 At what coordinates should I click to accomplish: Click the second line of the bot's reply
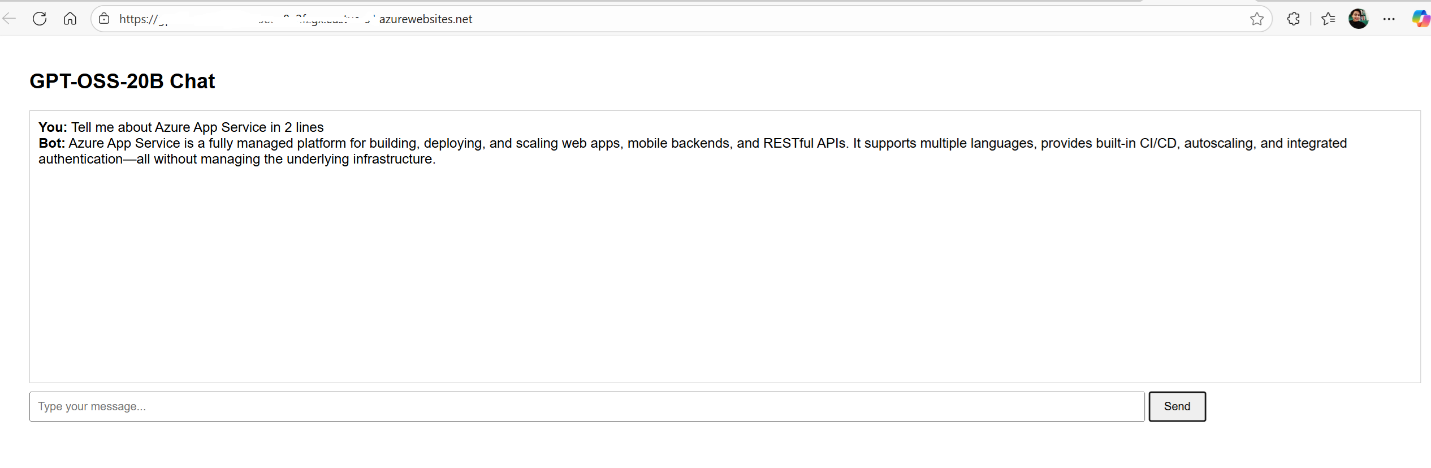(x=237, y=159)
